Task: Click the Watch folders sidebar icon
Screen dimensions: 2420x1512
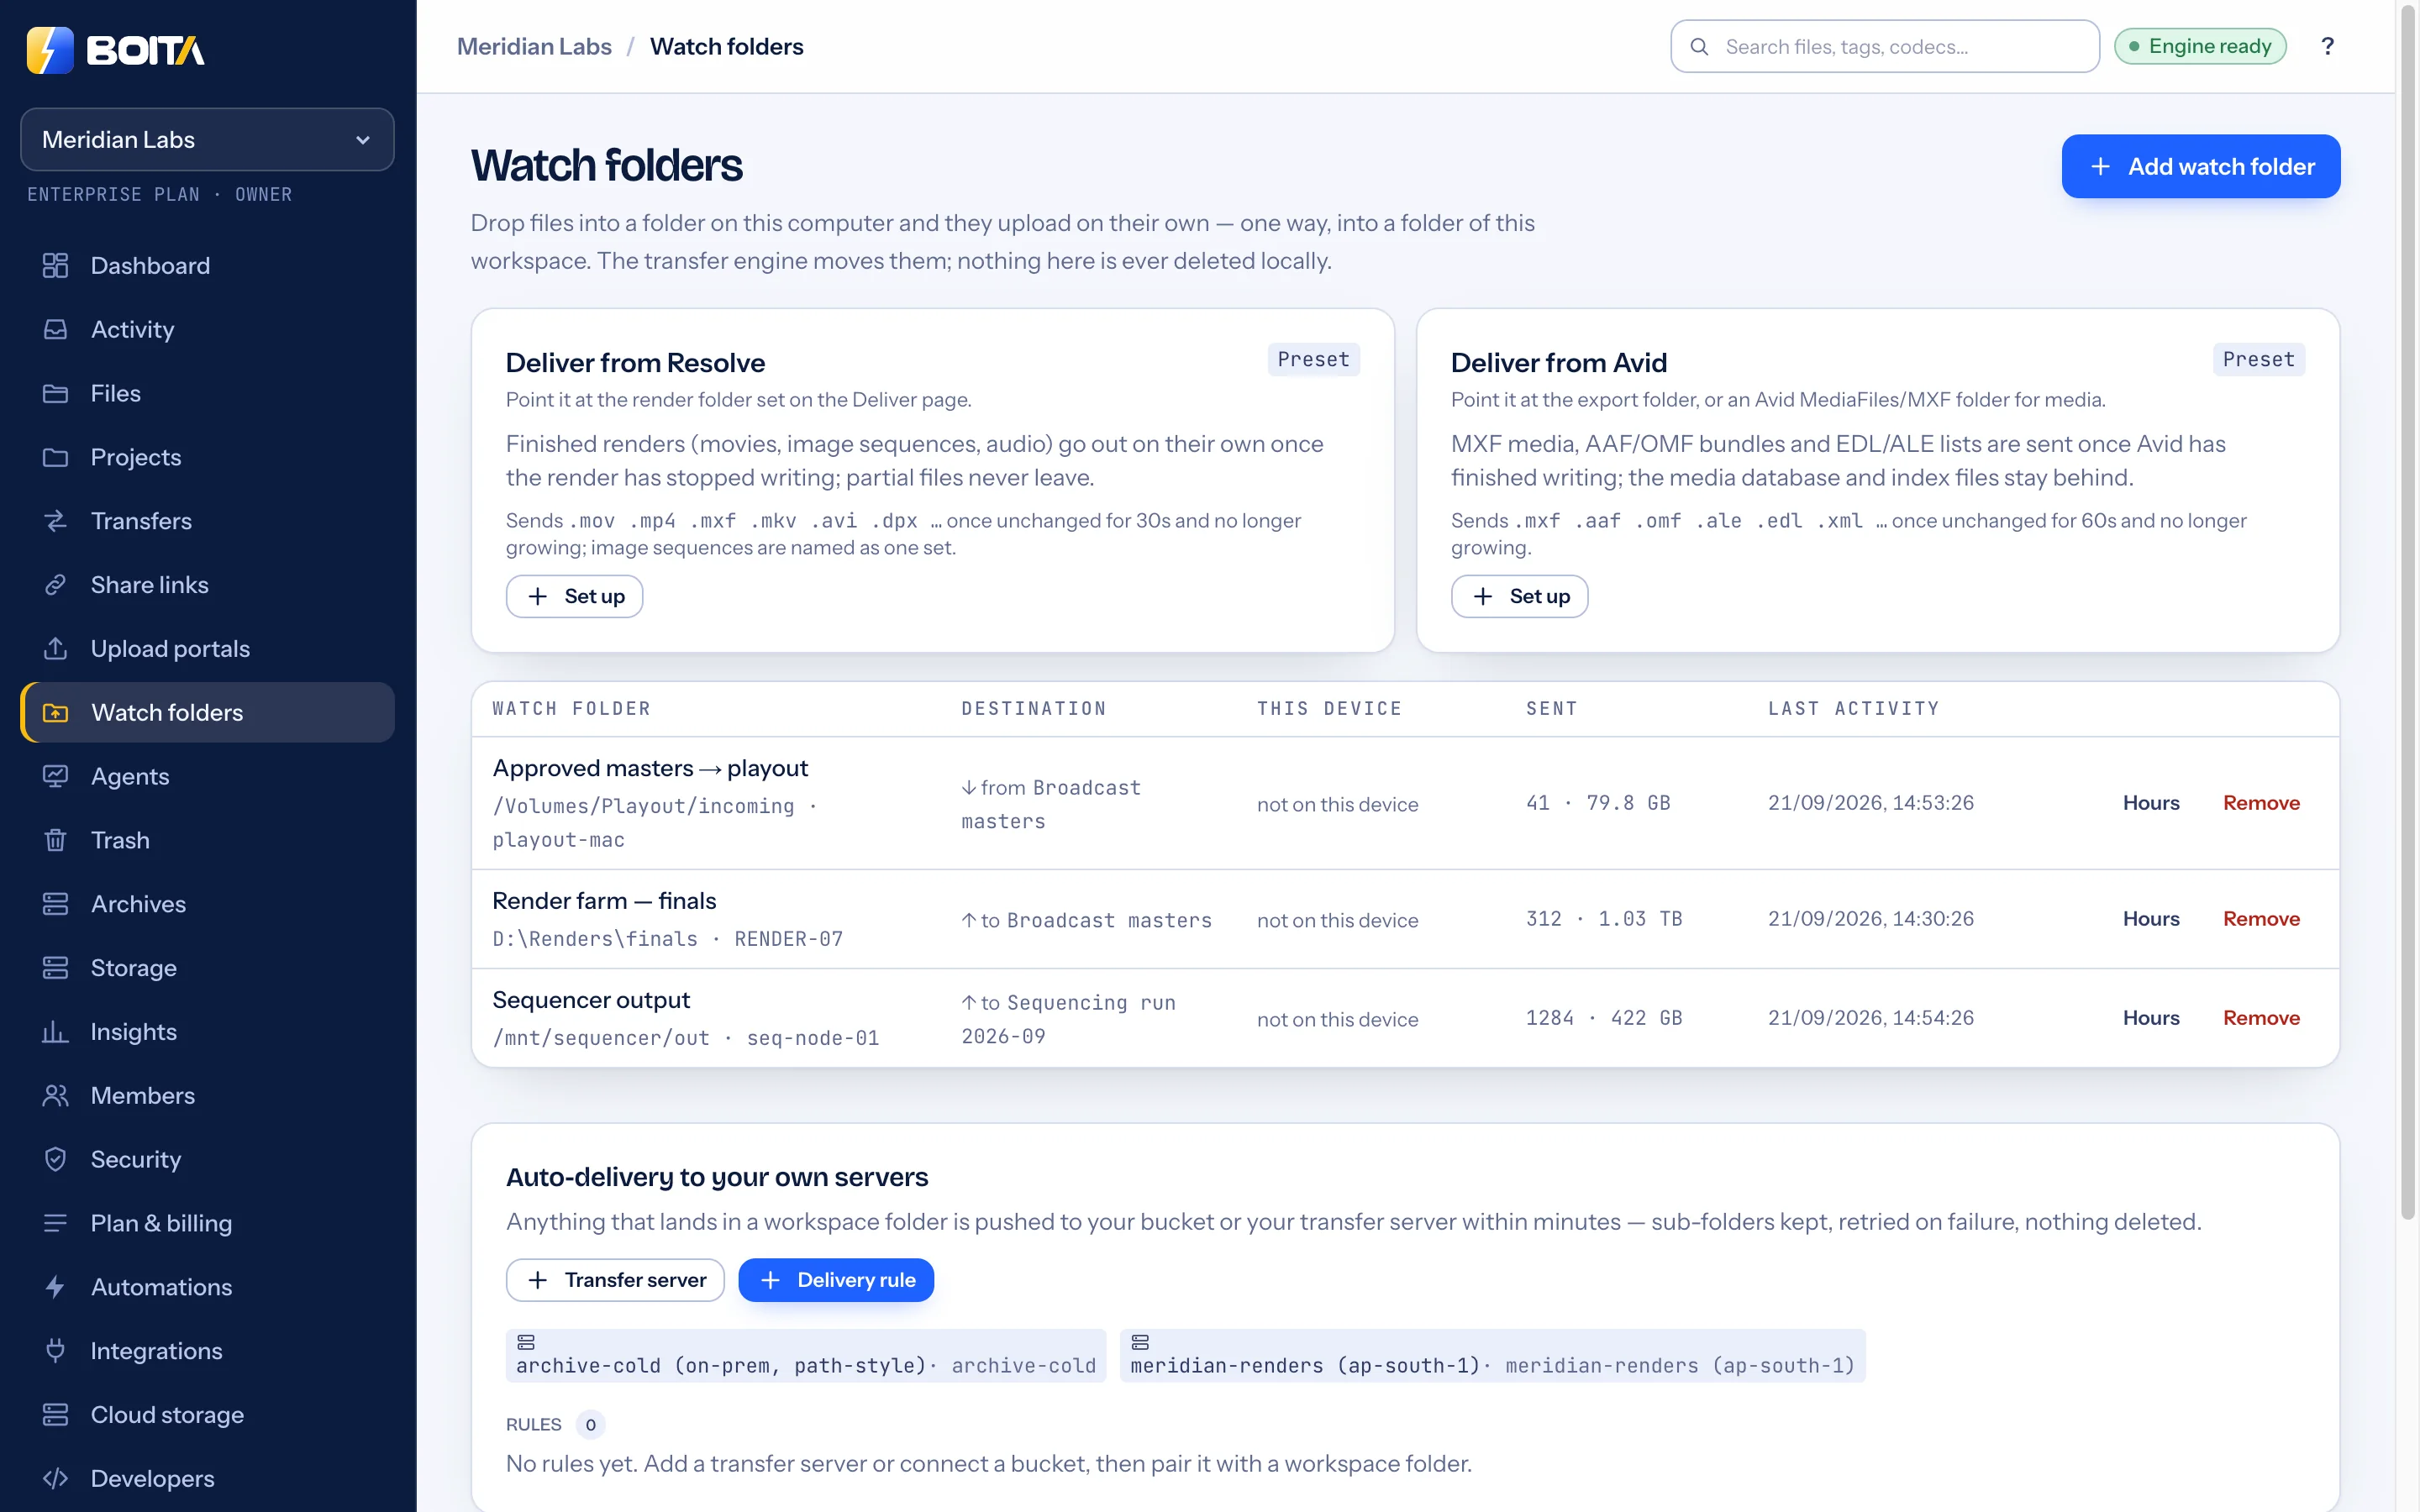Action: coord(55,713)
